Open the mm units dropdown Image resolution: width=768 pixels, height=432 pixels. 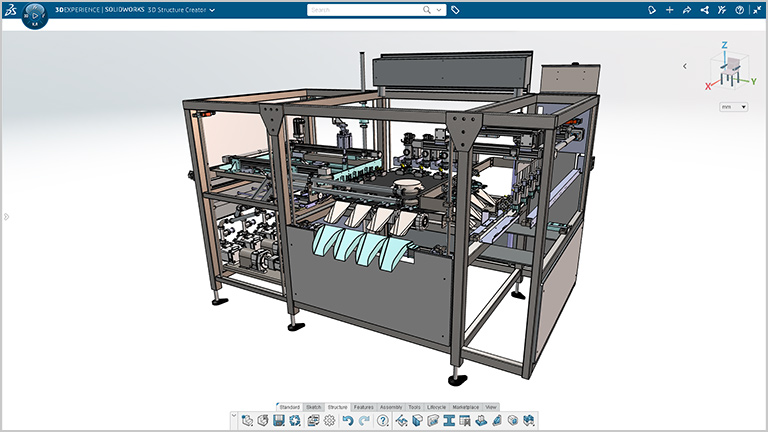point(733,107)
